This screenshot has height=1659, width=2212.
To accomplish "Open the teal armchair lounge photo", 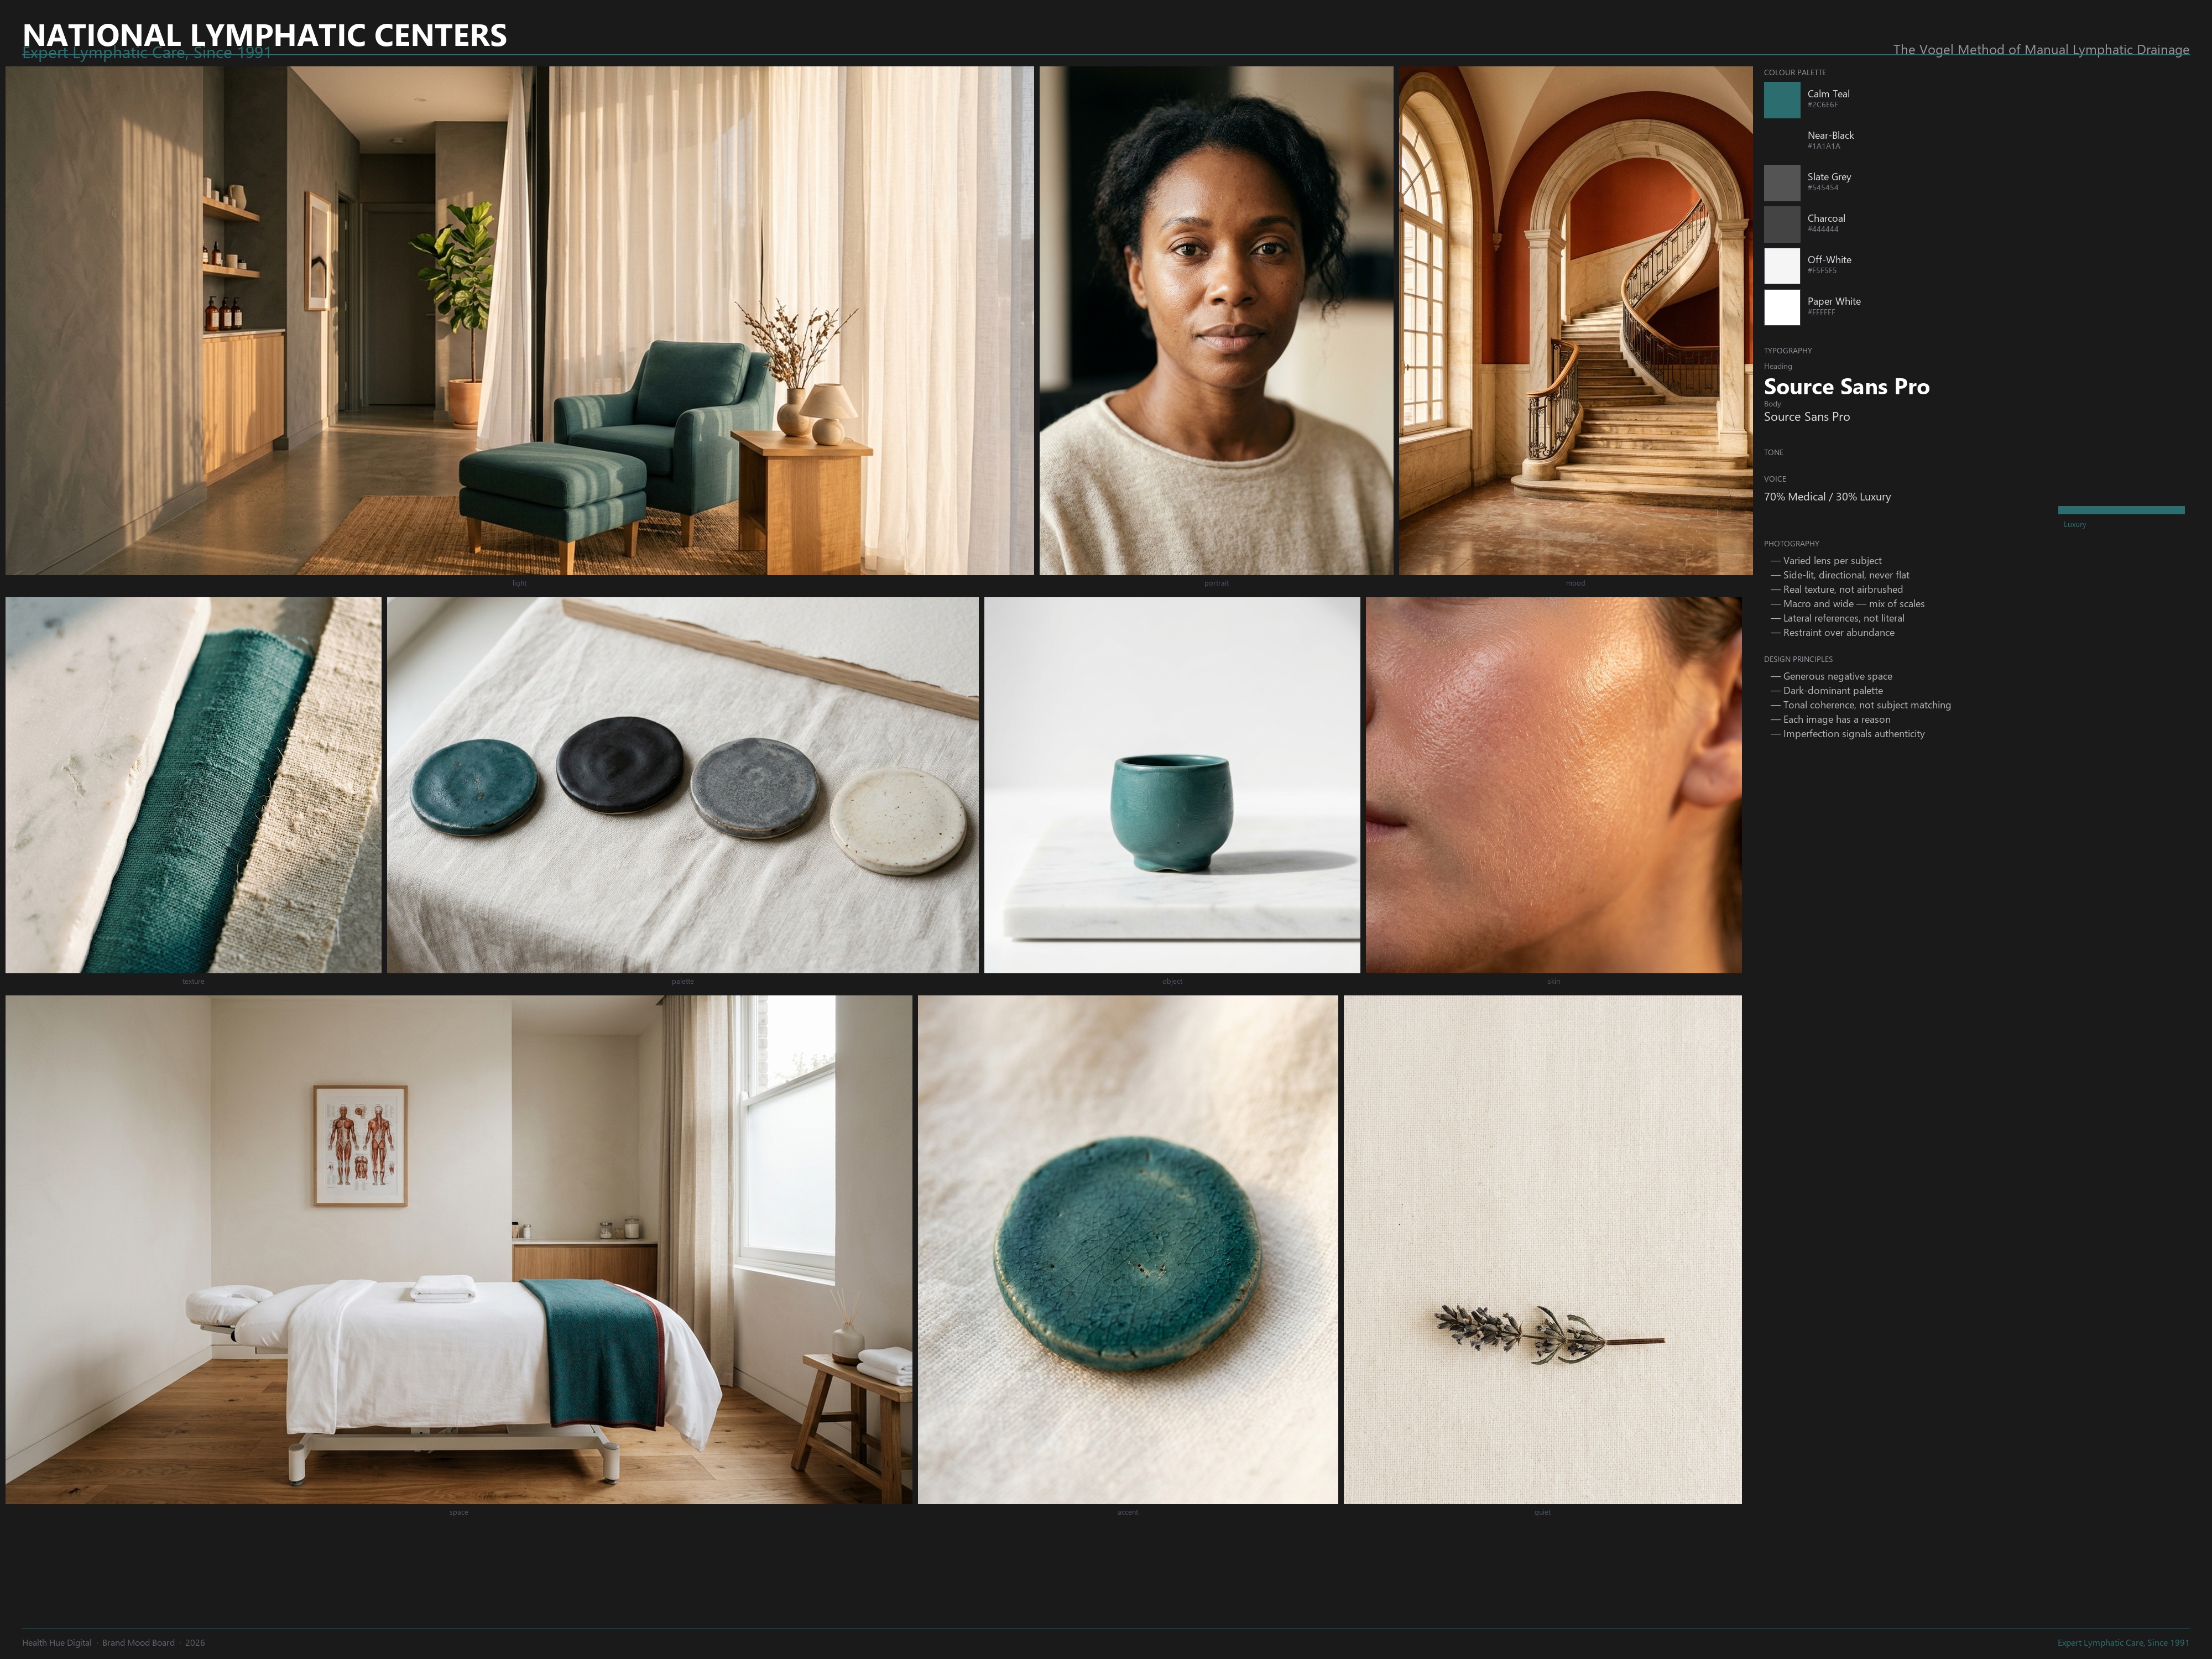I will tap(519, 321).
